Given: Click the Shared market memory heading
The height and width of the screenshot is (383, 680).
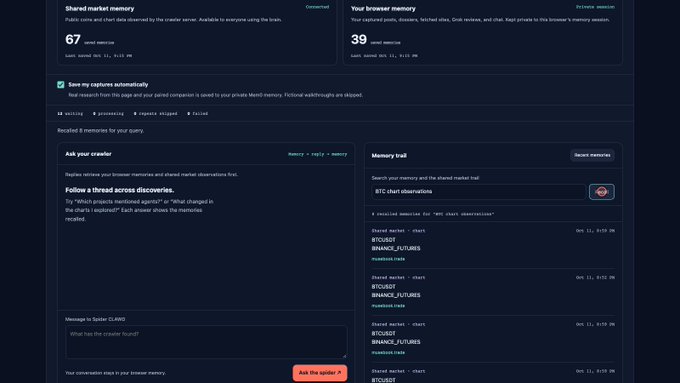Looking at the screenshot, I should tap(100, 9).
